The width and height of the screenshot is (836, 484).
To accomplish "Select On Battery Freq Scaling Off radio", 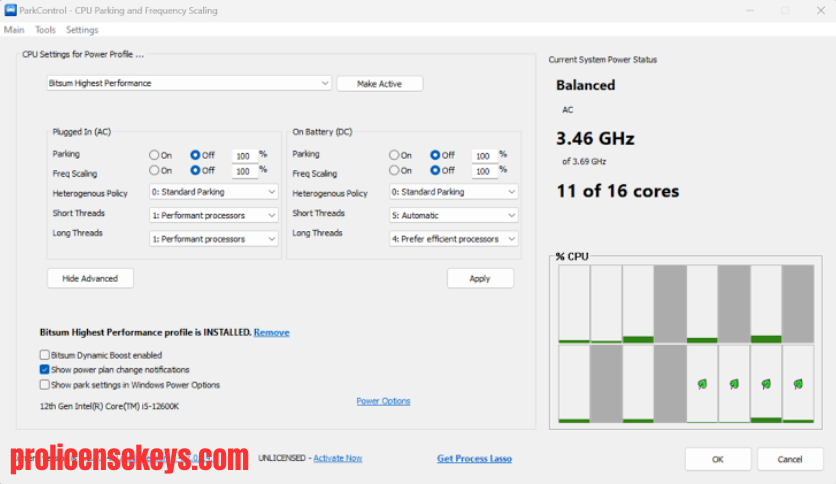I will coord(435,171).
